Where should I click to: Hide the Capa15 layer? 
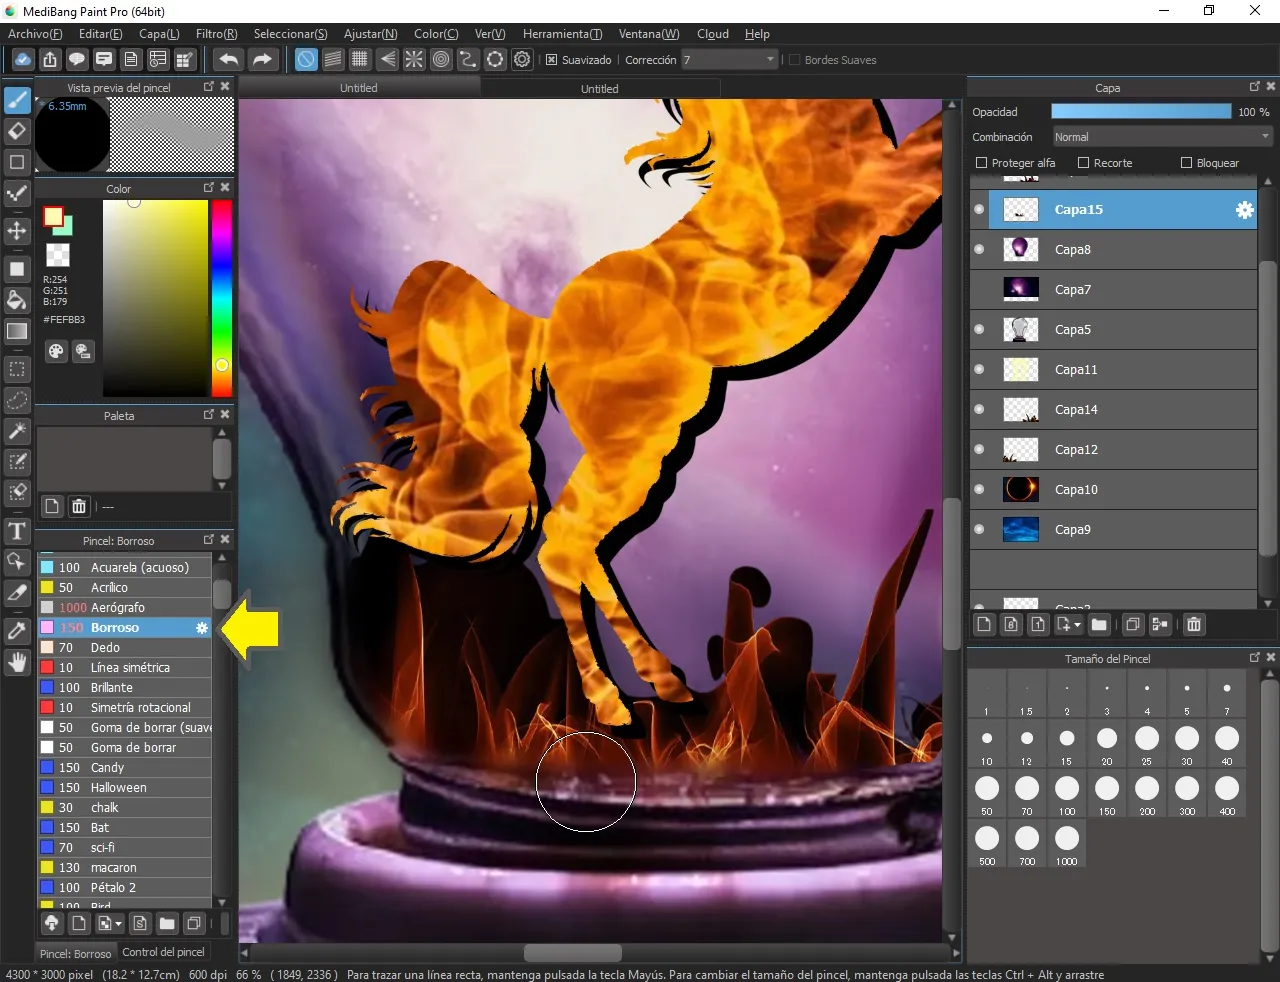tap(979, 210)
